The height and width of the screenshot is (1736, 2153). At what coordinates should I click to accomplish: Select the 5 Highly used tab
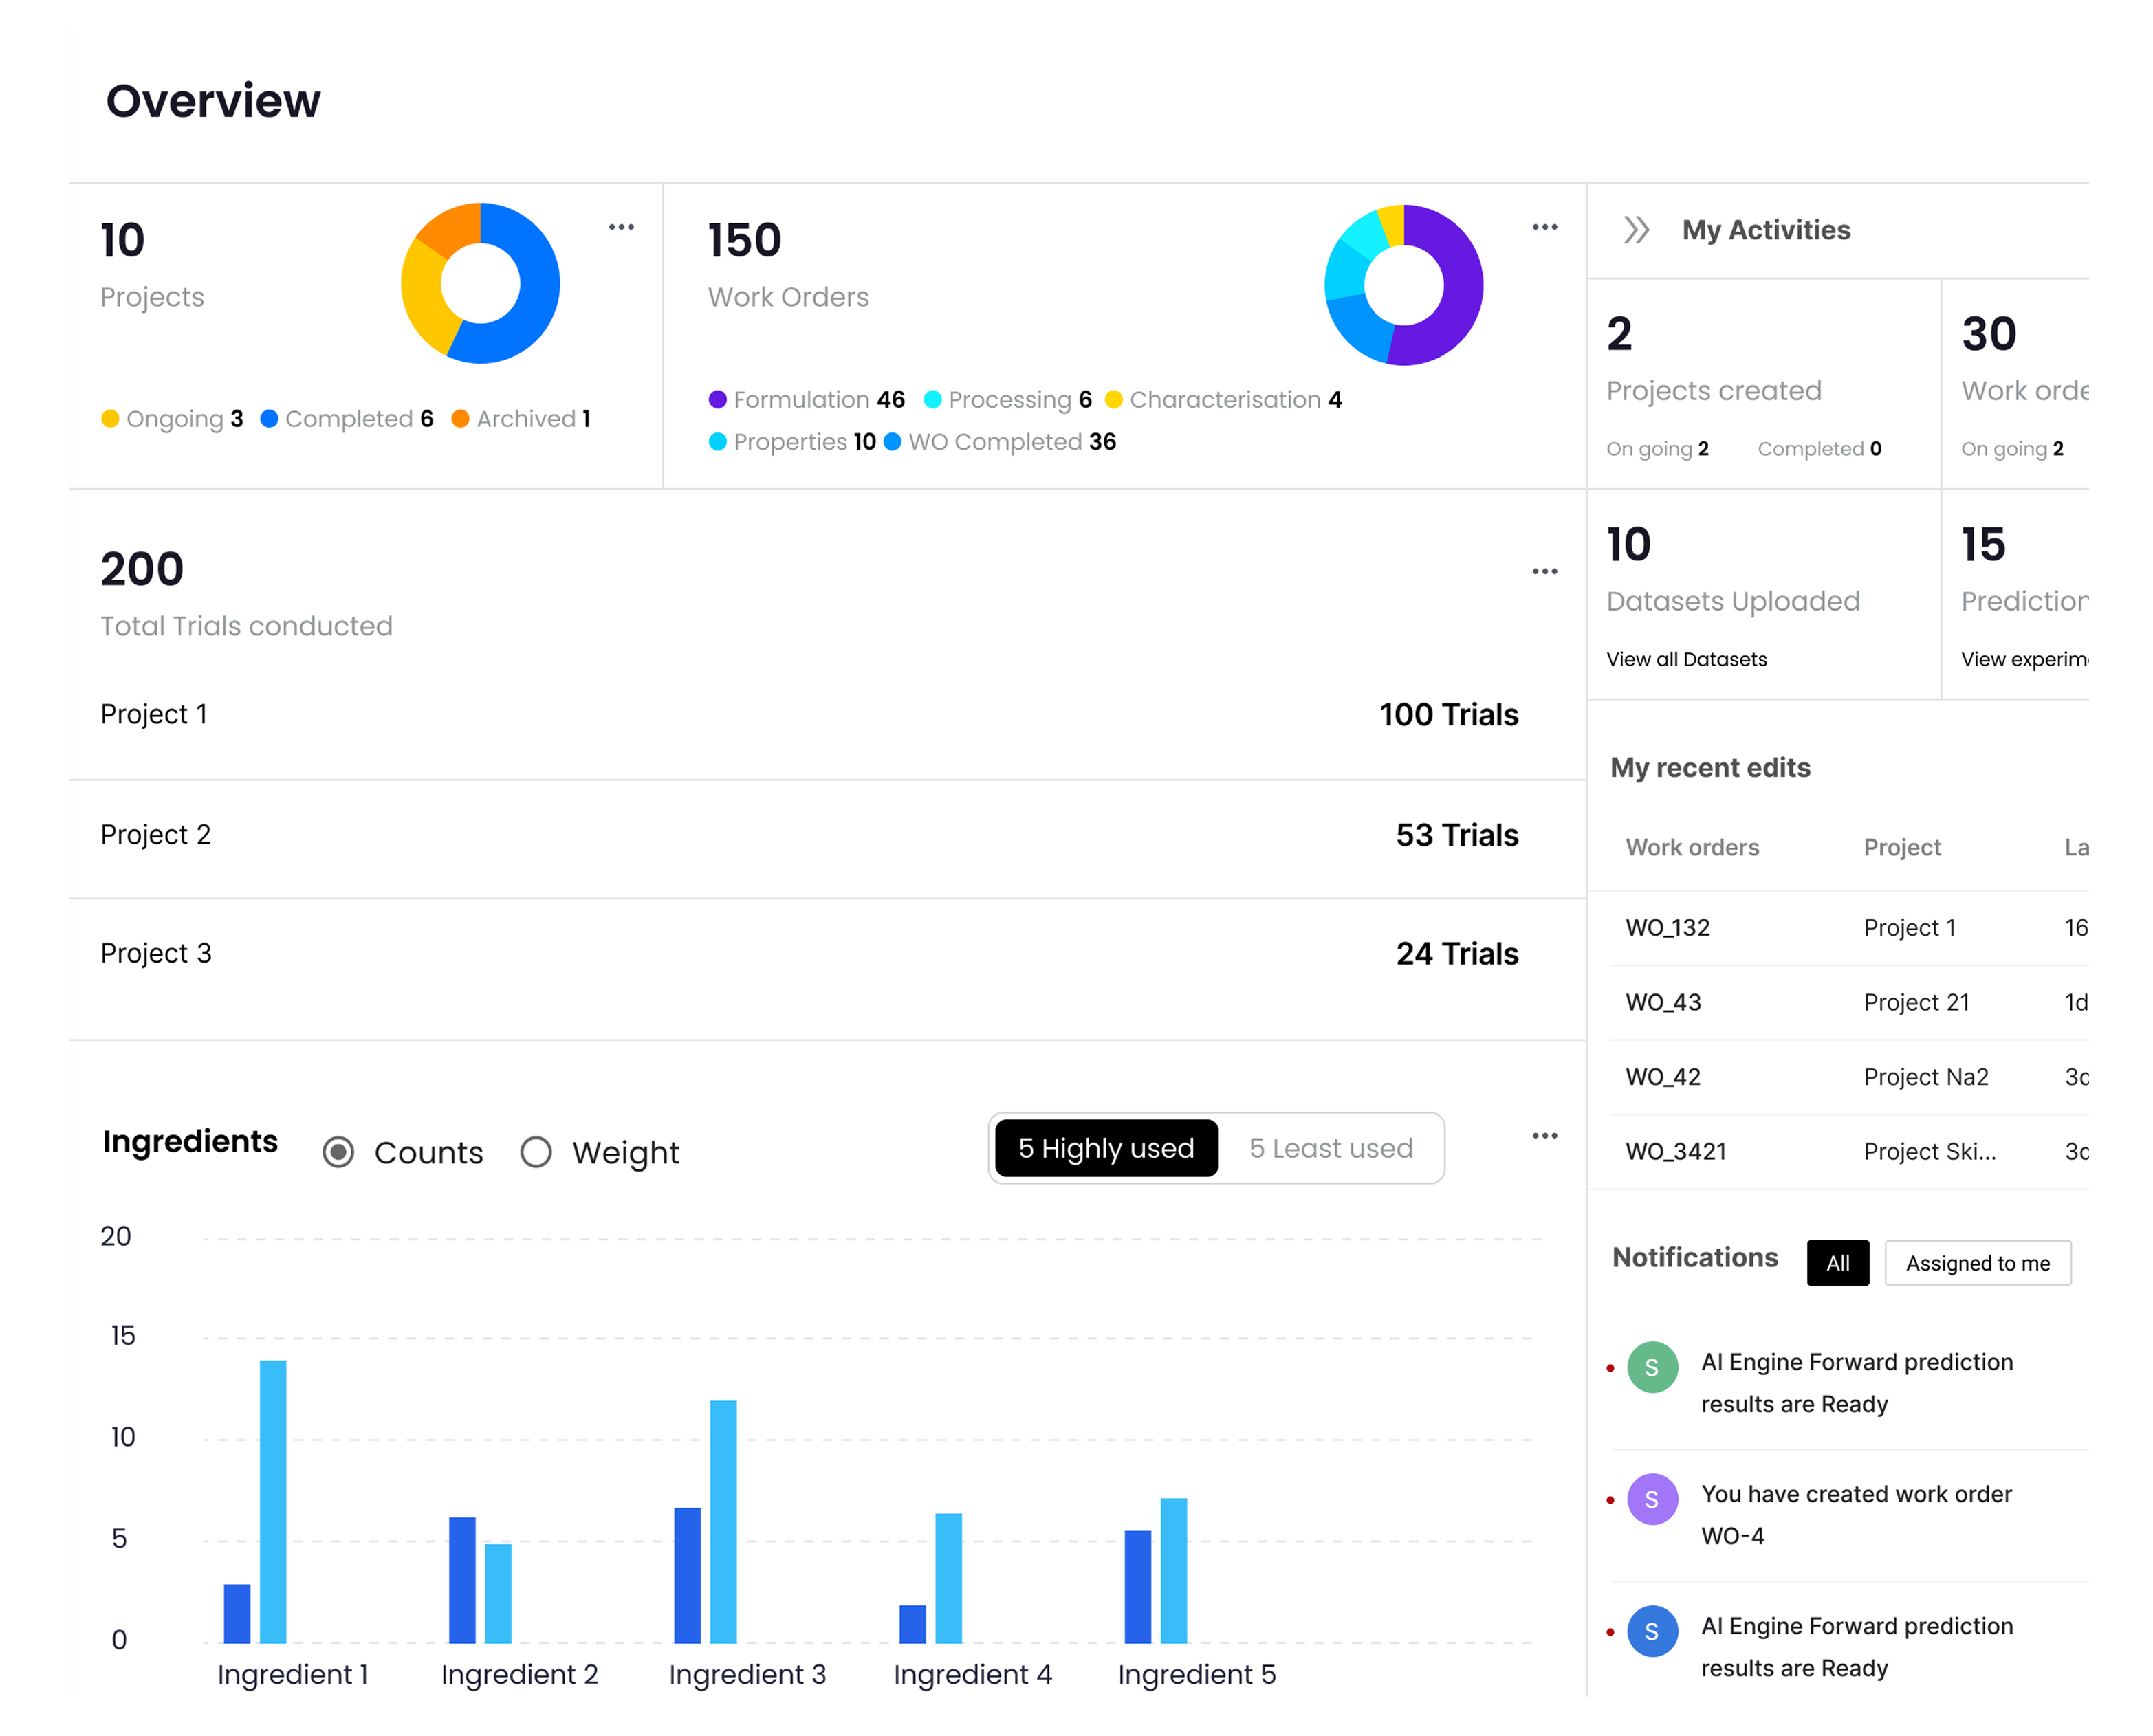[x=1106, y=1148]
